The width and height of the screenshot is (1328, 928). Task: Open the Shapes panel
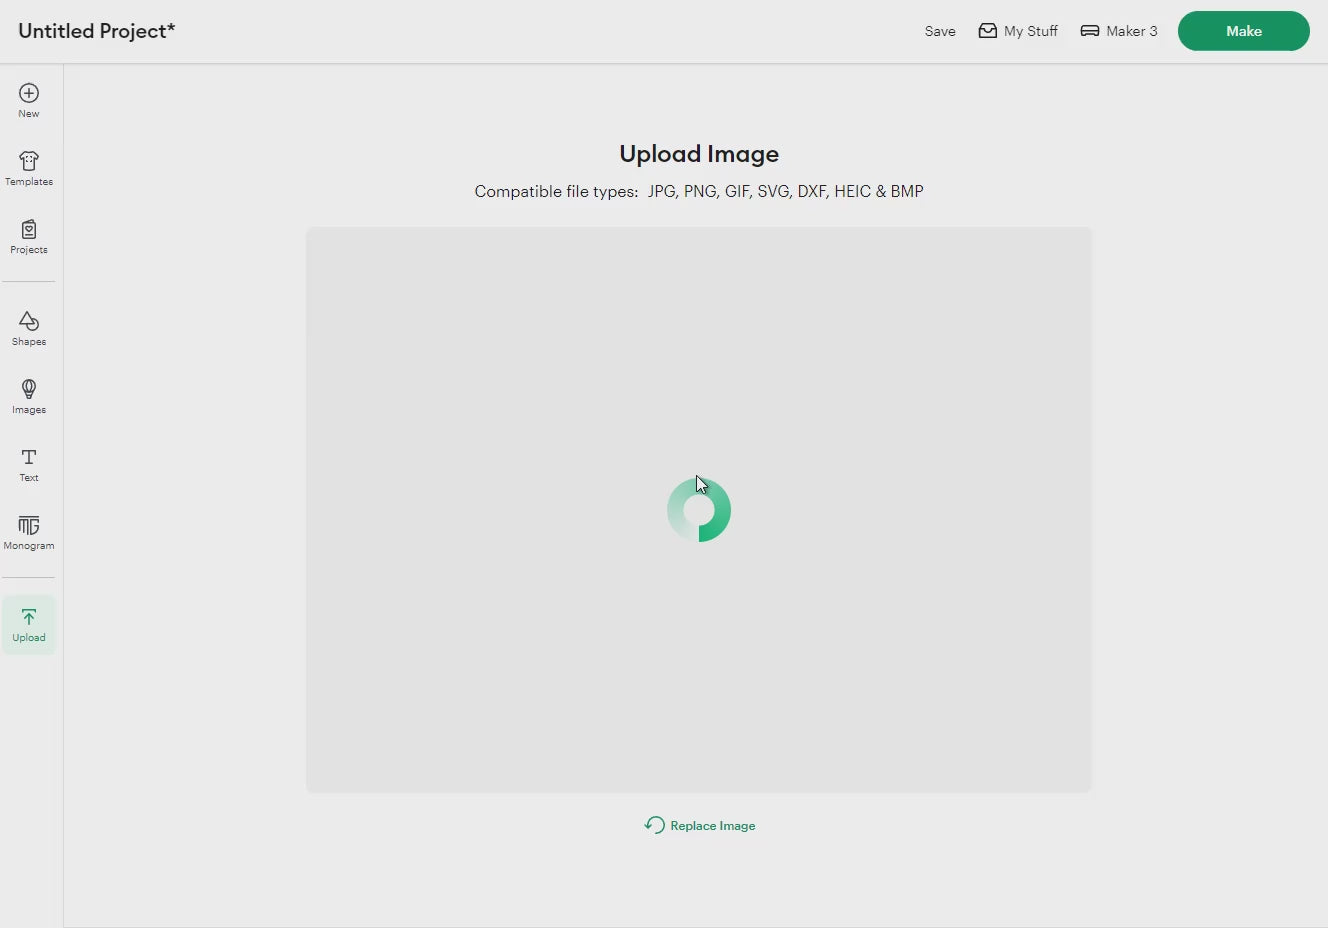pos(29,329)
